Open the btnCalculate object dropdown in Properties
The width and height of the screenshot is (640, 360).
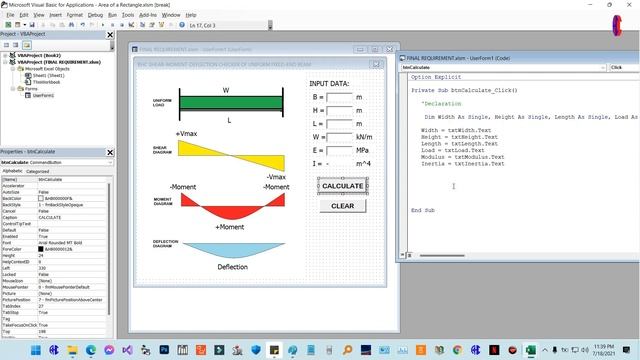110,162
